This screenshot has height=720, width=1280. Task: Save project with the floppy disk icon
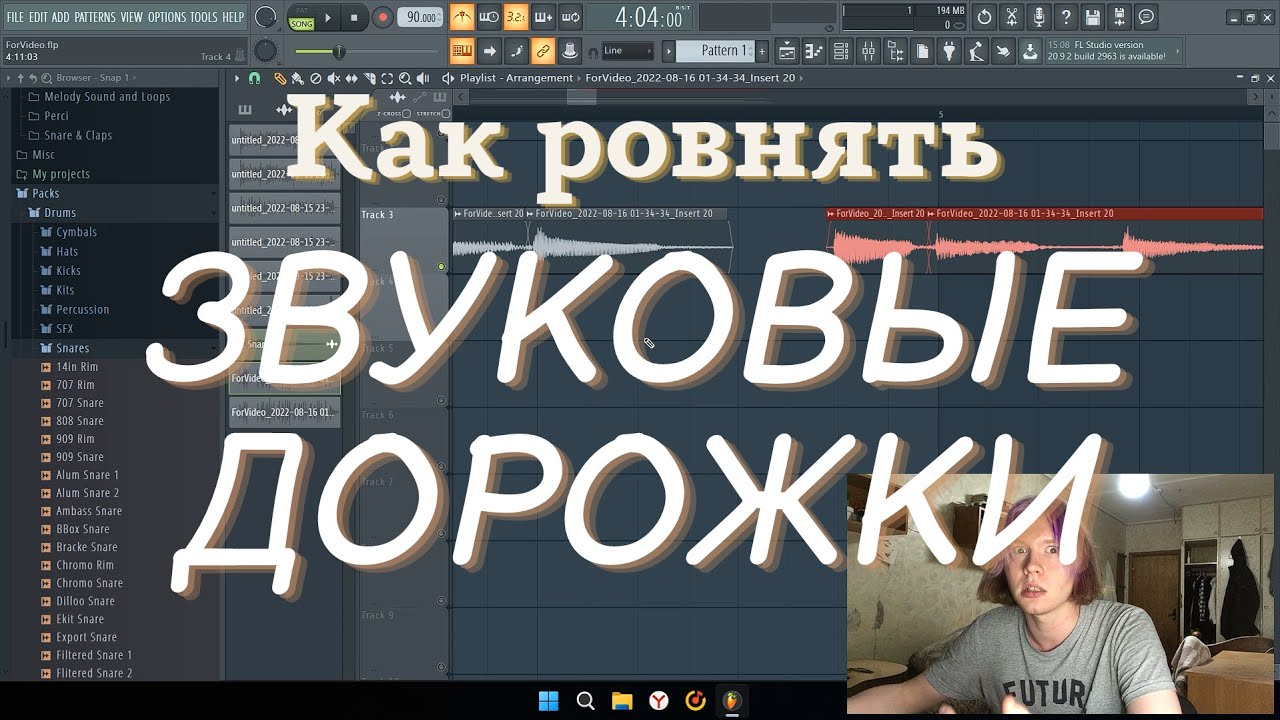(1093, 17)
